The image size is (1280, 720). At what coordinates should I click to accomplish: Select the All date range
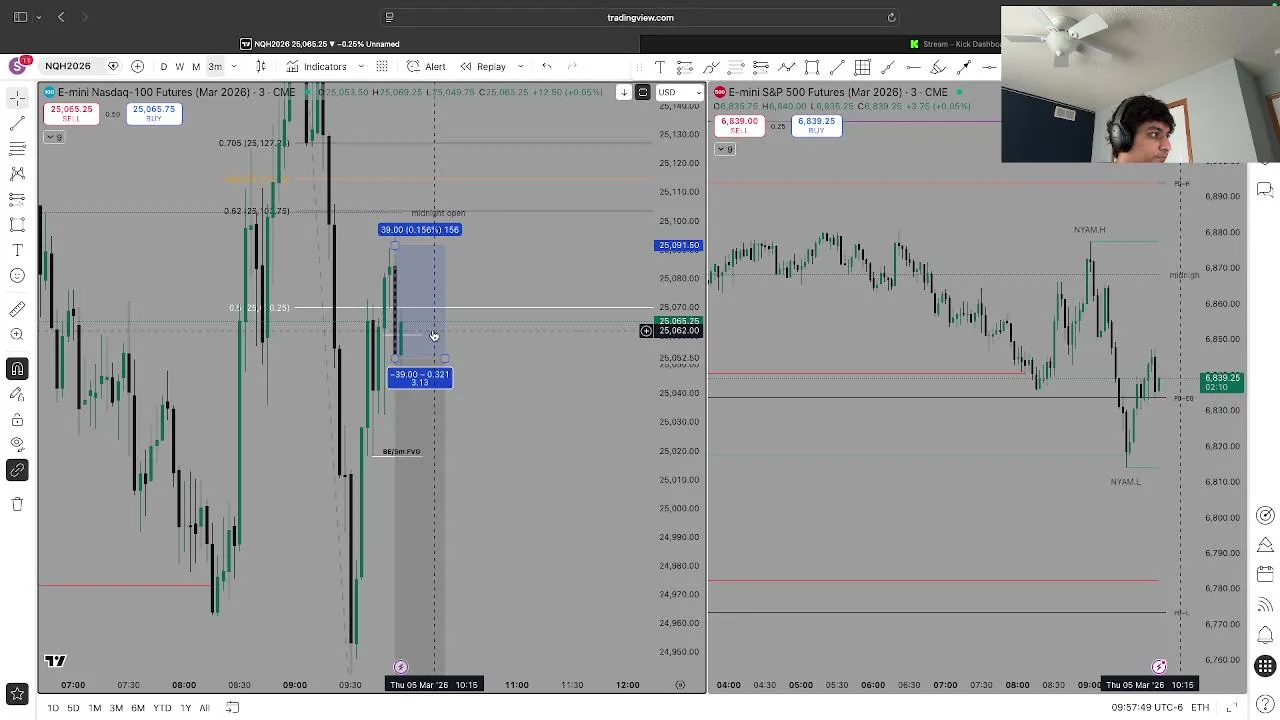pos(204,708)
